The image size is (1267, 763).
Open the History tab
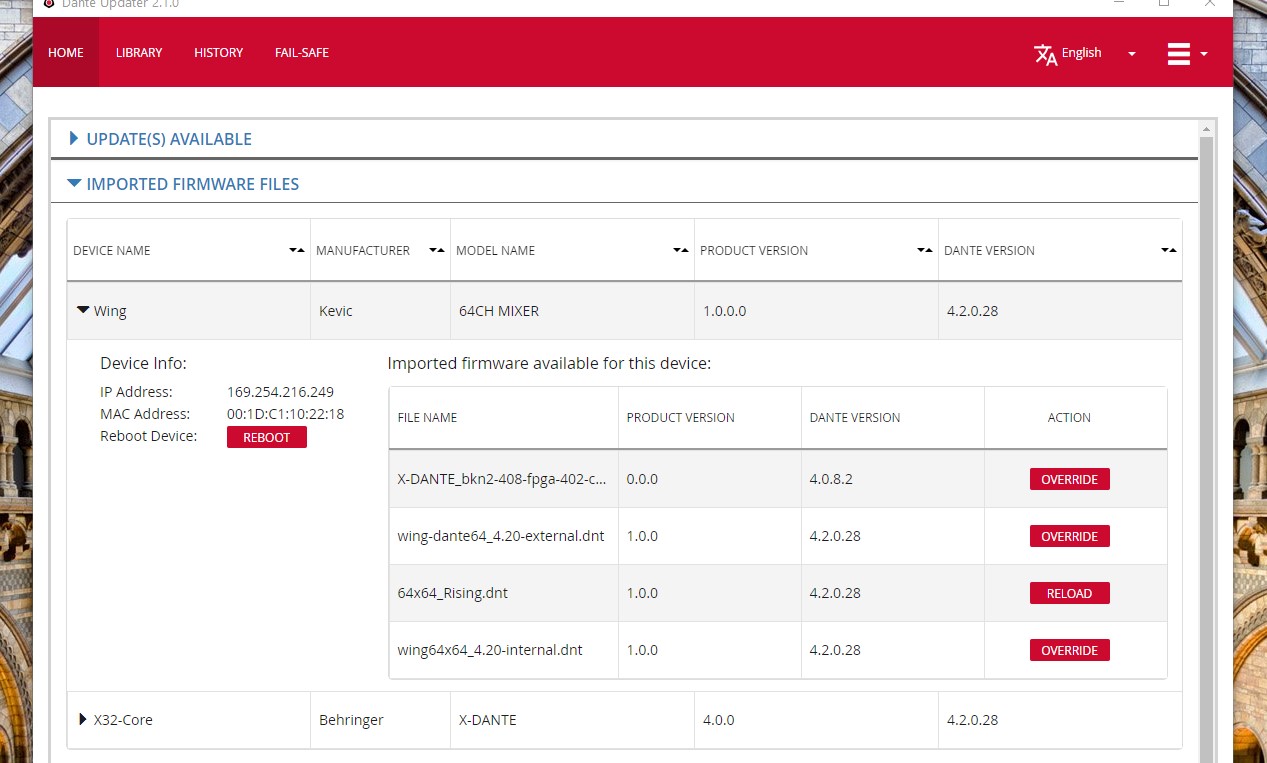point(219,52)
